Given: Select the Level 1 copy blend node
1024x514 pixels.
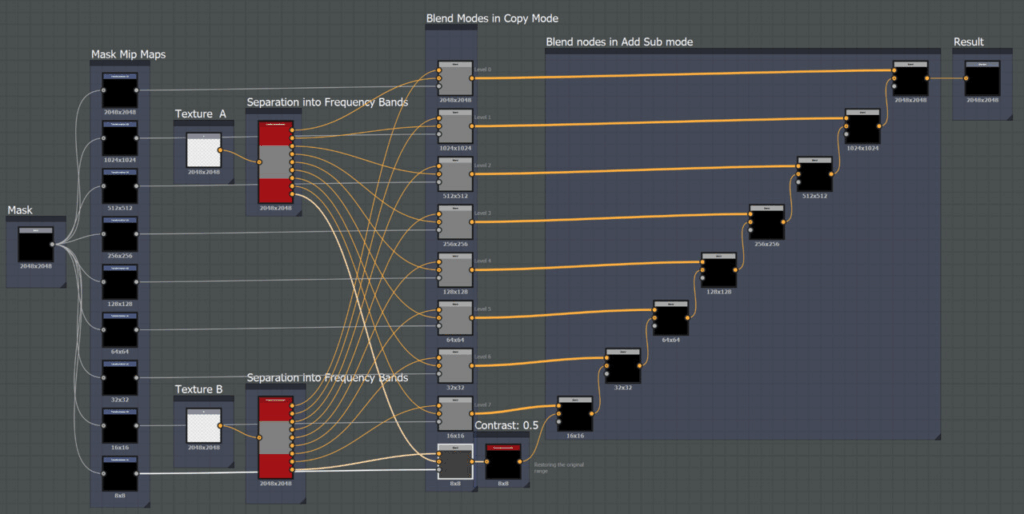Looking at the screenshot, I should [x=455, y=126].
